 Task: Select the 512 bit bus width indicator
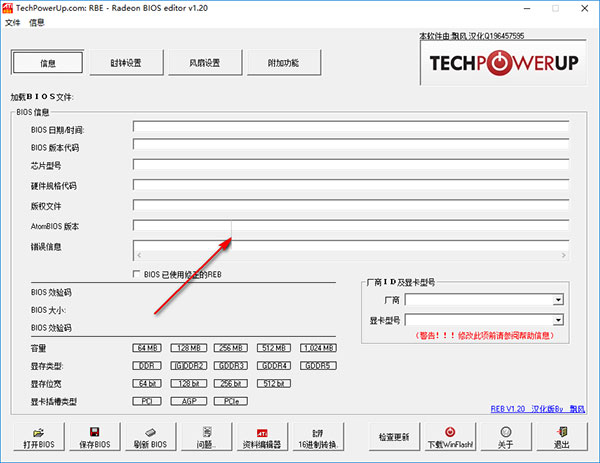click(274, 383)
